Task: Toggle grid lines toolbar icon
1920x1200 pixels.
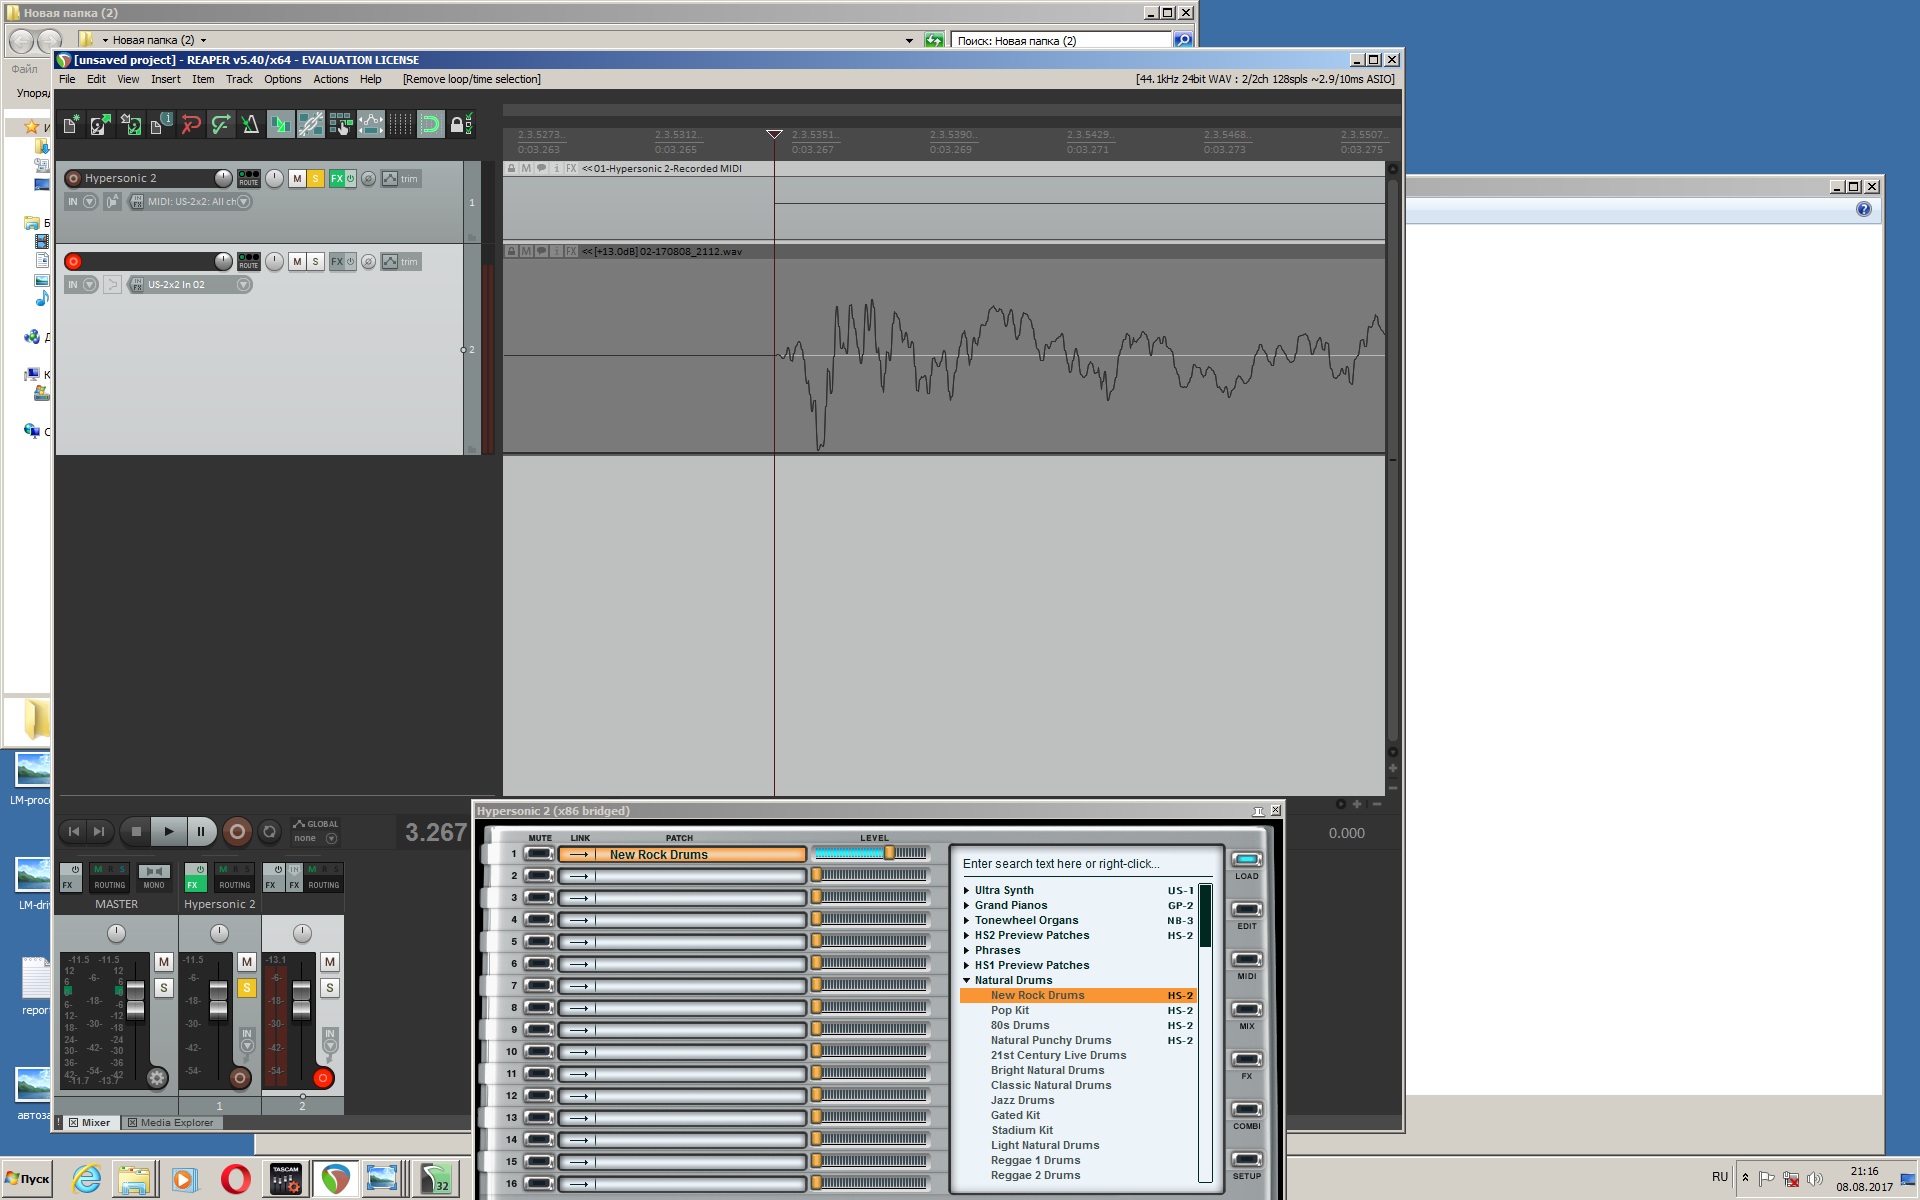Action: [x=400, y=125]
